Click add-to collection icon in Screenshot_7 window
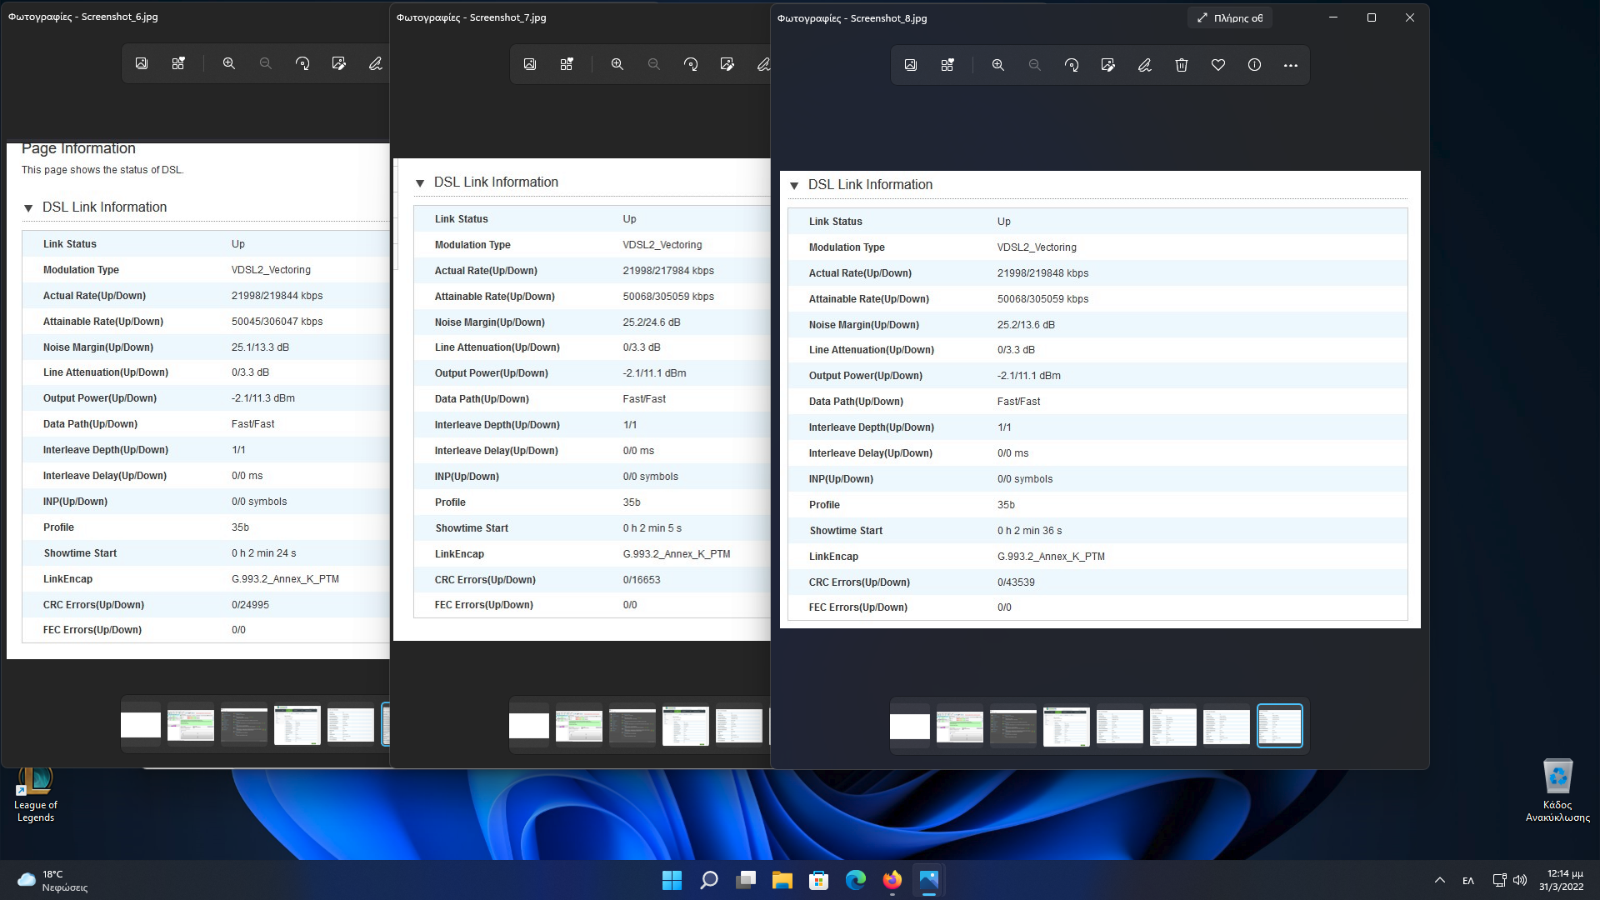The width and height of the screenshot is (1600, 900). 567,64
